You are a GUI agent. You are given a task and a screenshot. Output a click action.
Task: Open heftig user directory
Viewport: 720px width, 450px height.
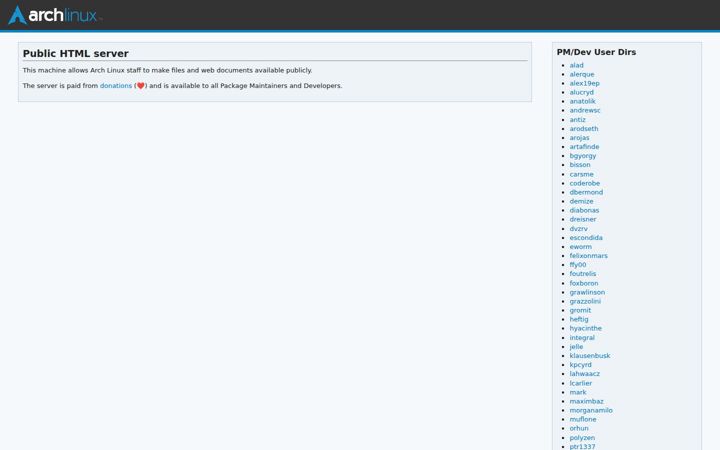coord(579,320)
